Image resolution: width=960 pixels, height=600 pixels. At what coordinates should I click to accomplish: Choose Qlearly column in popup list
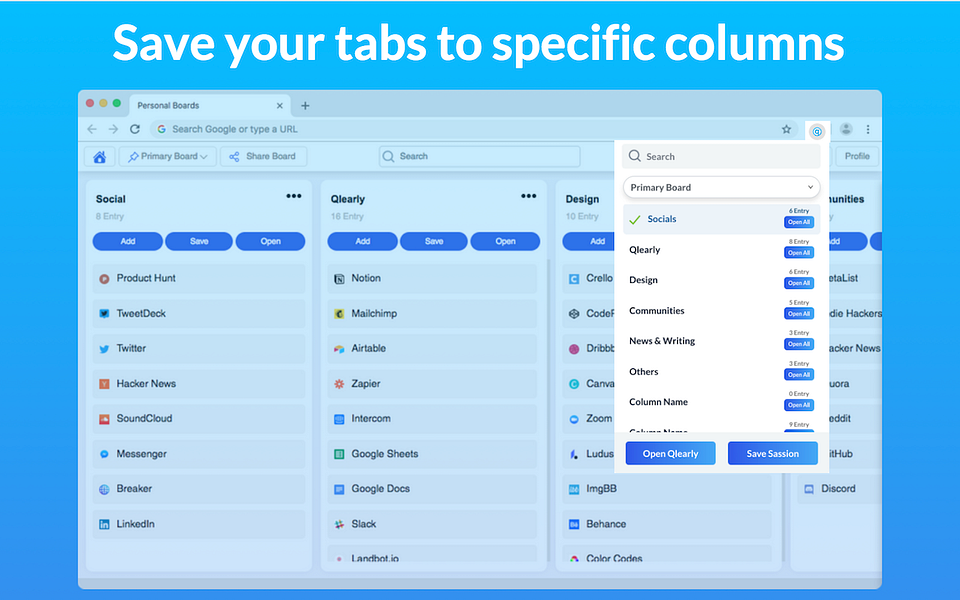[645, 250]
